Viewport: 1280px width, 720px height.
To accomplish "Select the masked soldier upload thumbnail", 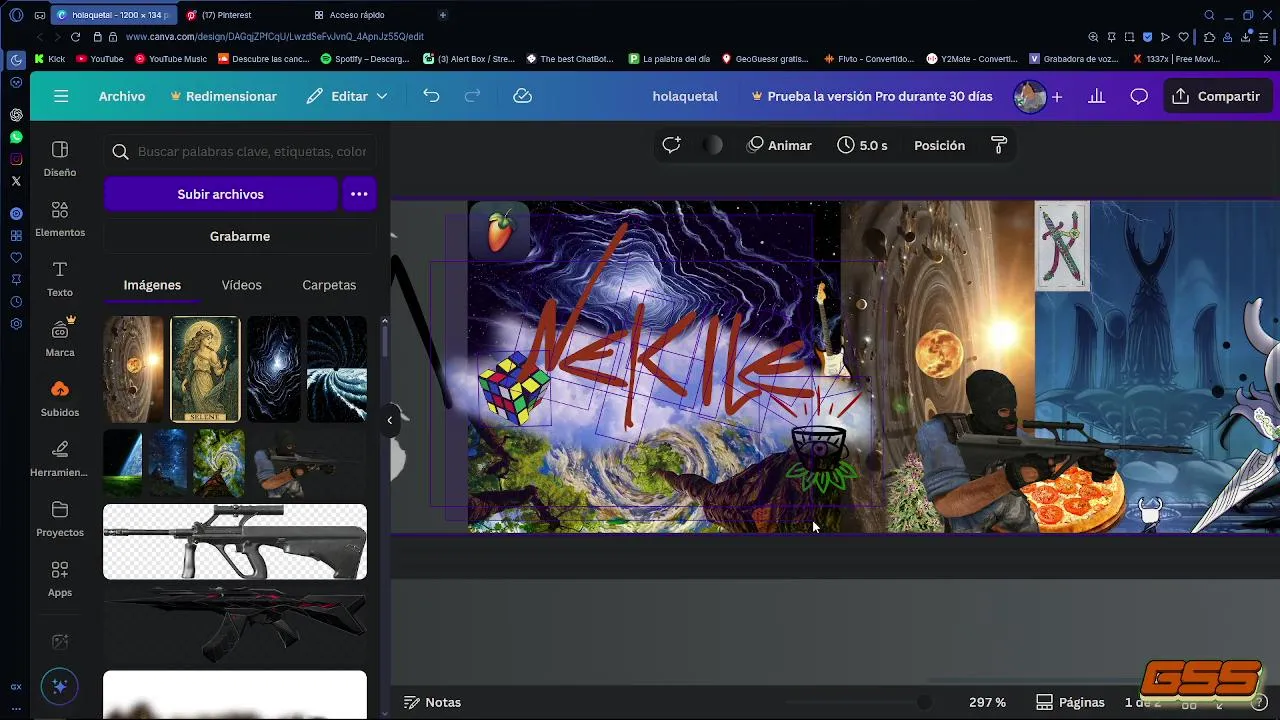I will pyautogui.click(x=309, y=463).
